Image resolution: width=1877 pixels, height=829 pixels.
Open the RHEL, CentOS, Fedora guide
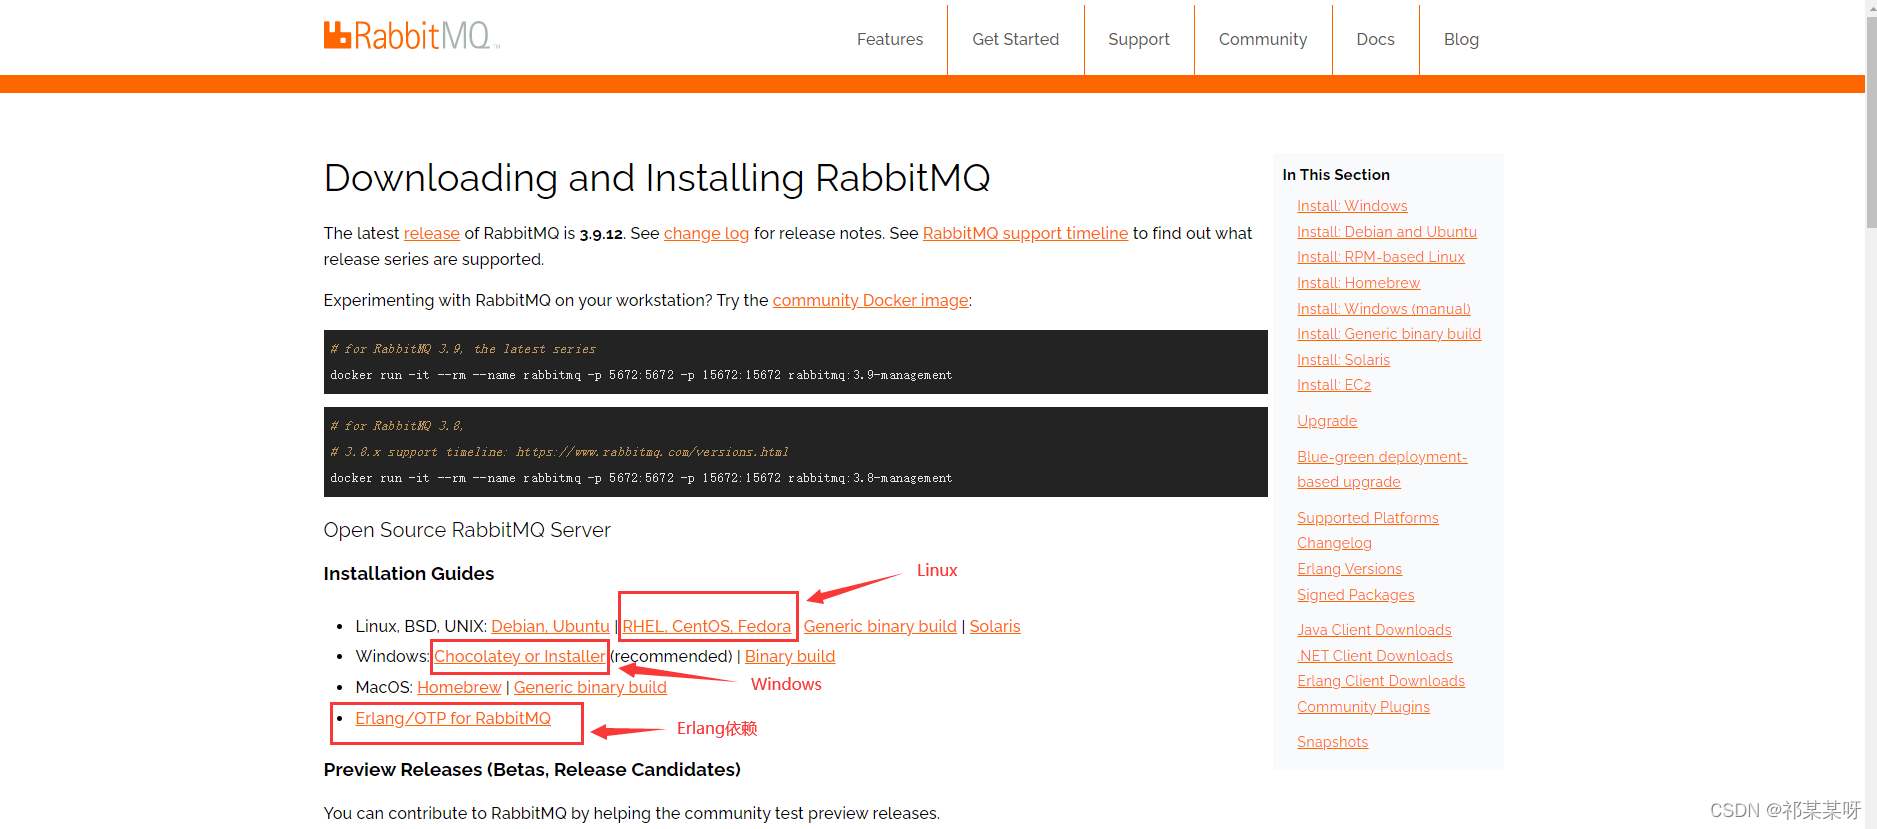click(x=706, y=626)
